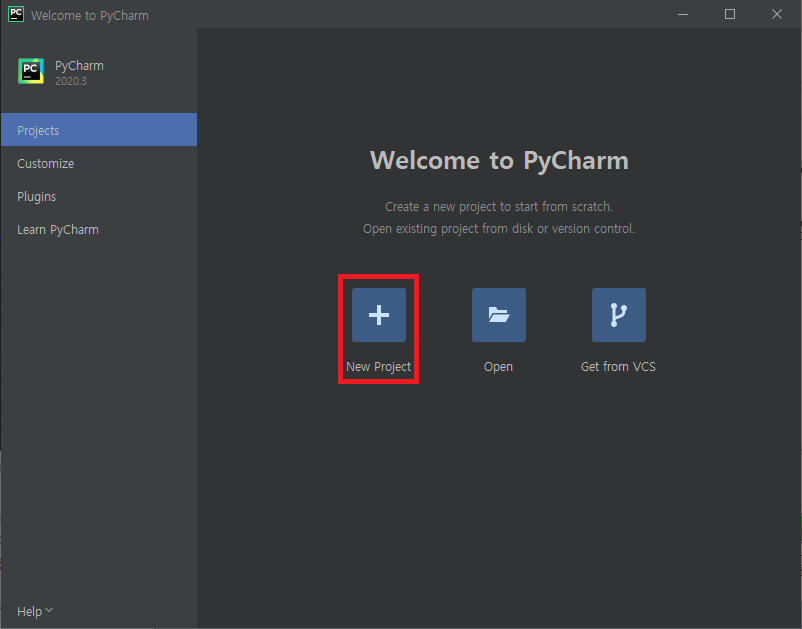Image resolution: width=802 pixels, height=629 pixels.
Task: Click the Get from VCS label
Action: (x=618, y=367)
